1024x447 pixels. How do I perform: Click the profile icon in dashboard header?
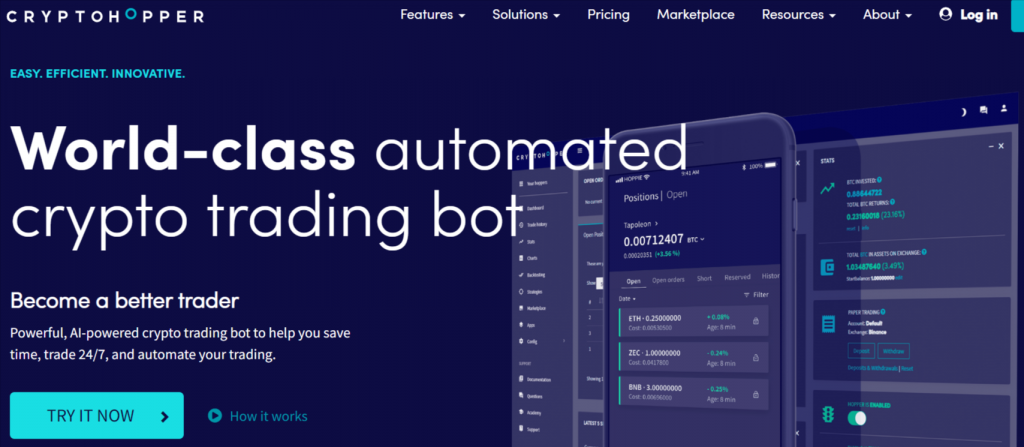(1004, 110)
